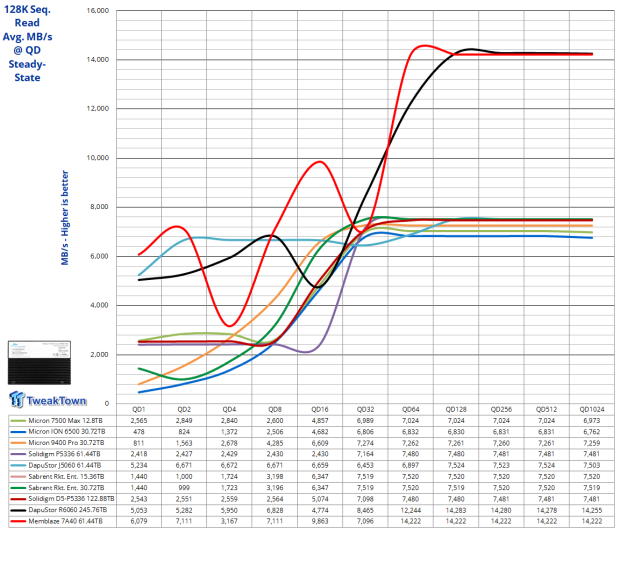Click the black DapuStor R6060 legend swatch
The image size is (620, 568).
pos(18,510)
